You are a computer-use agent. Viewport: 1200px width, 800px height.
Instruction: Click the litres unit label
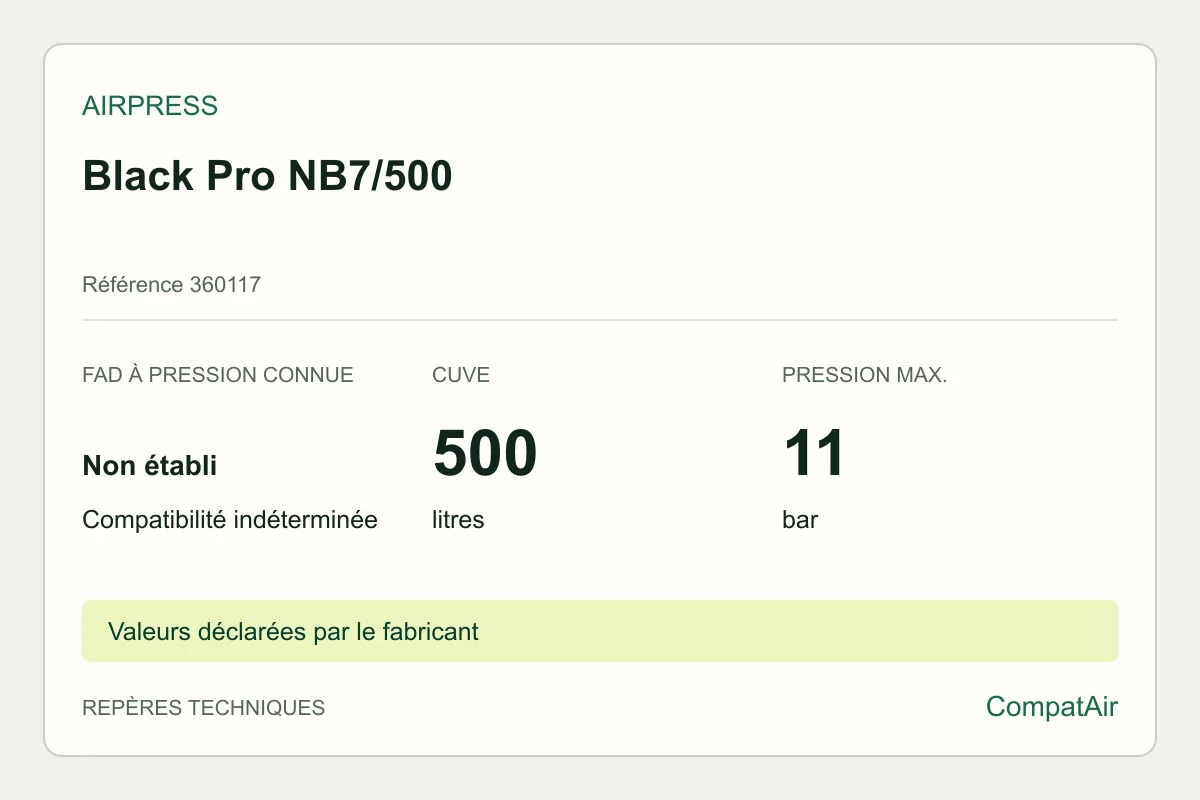pos(458,520)
